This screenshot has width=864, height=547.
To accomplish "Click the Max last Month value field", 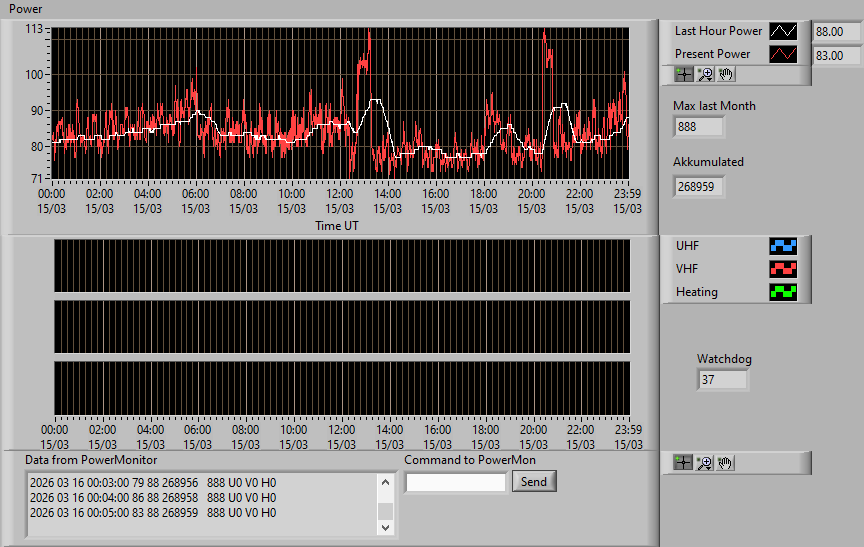I will (x=698, y=127).
